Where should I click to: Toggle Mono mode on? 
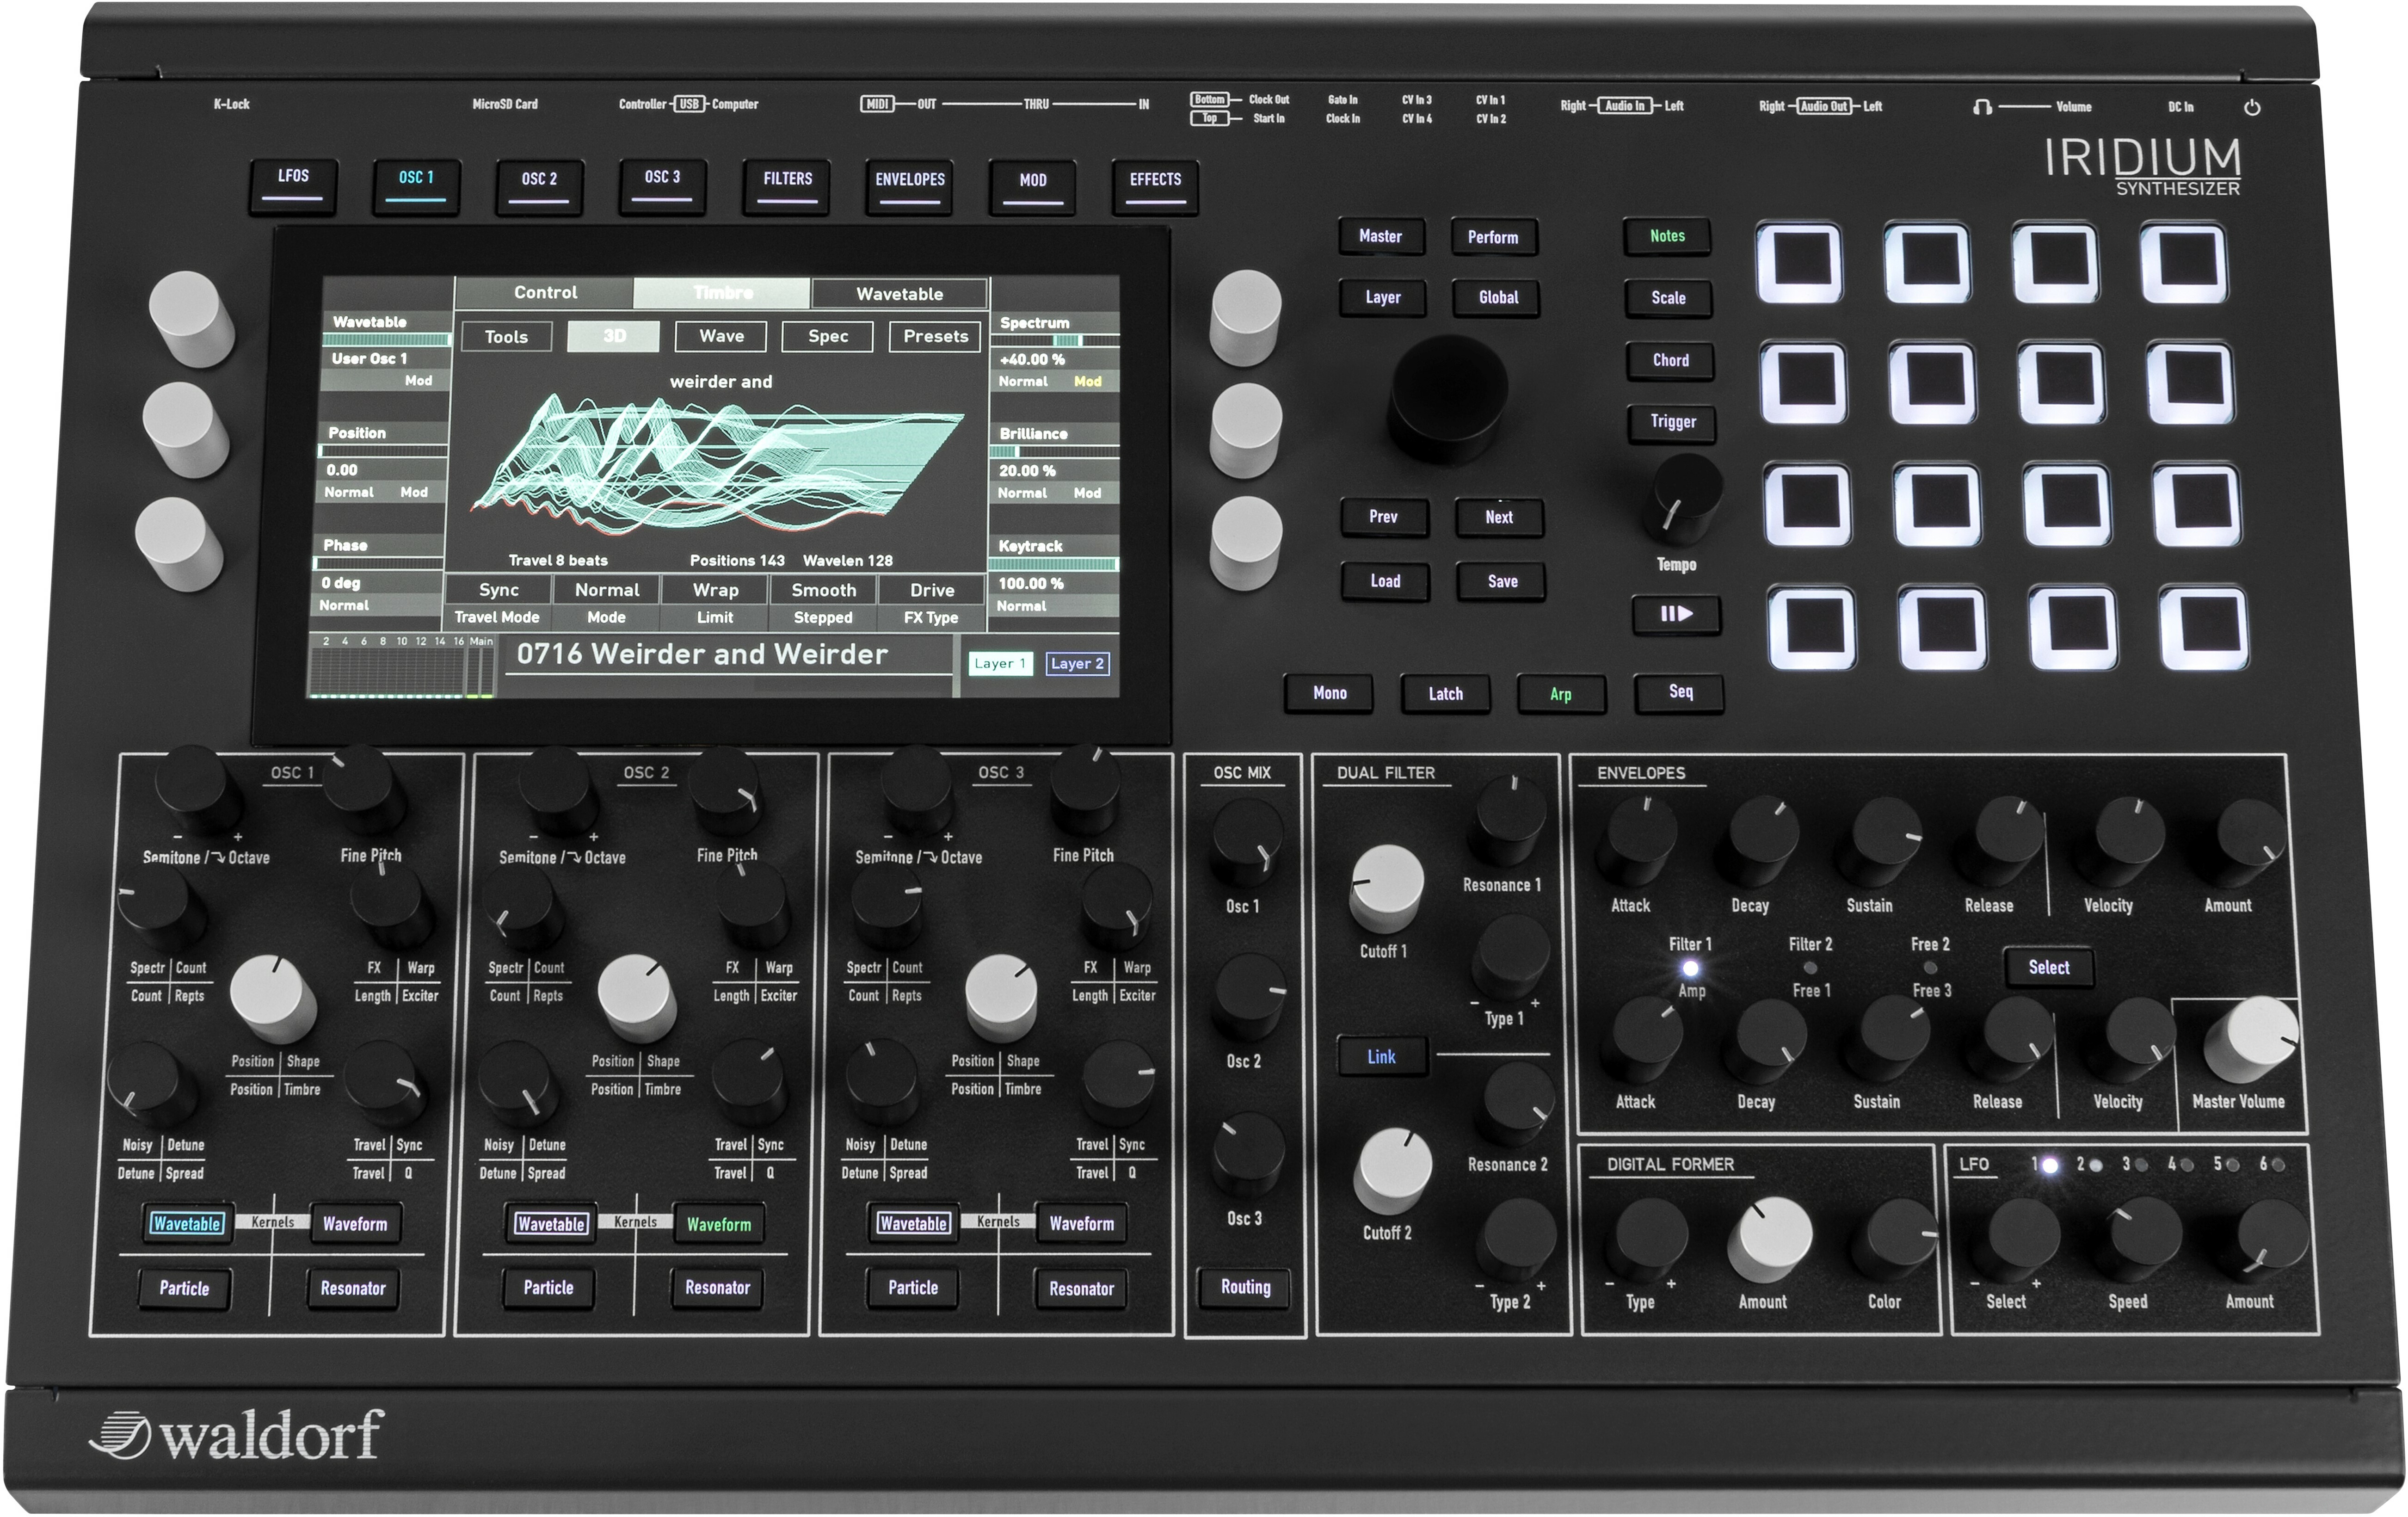tap(1329, 693)
